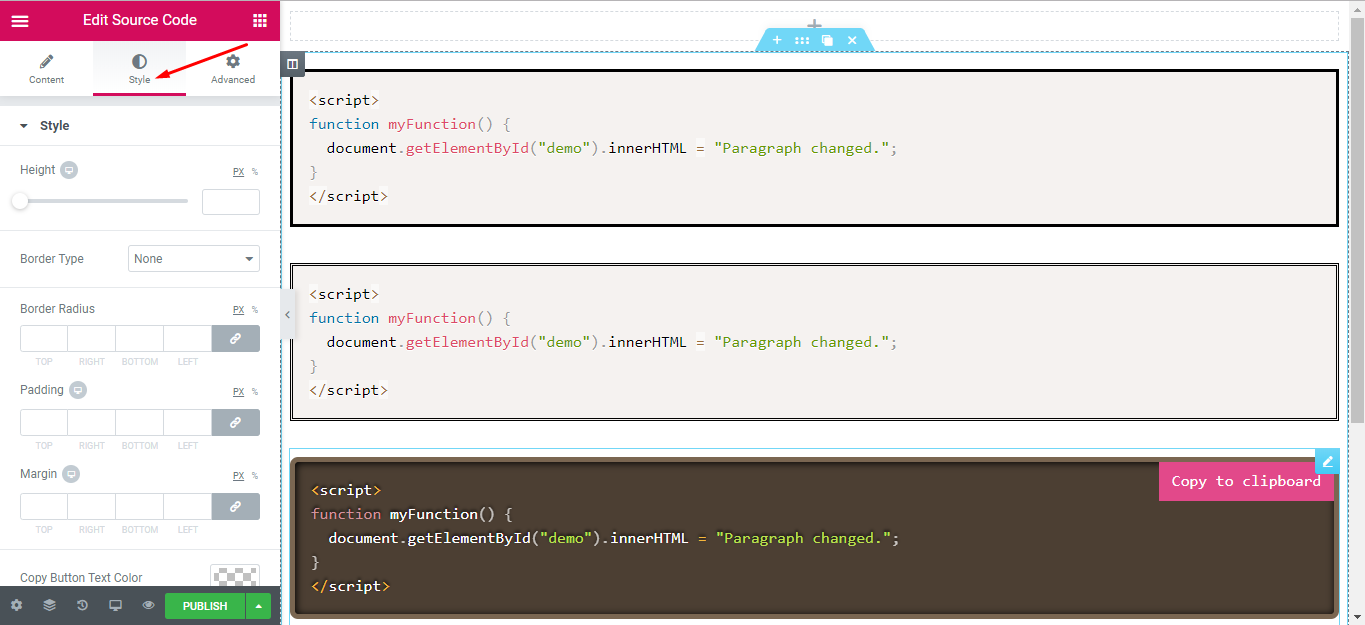Open the Border Type dropdown
Screen dimensions: 1365x625
pos(194,259)
